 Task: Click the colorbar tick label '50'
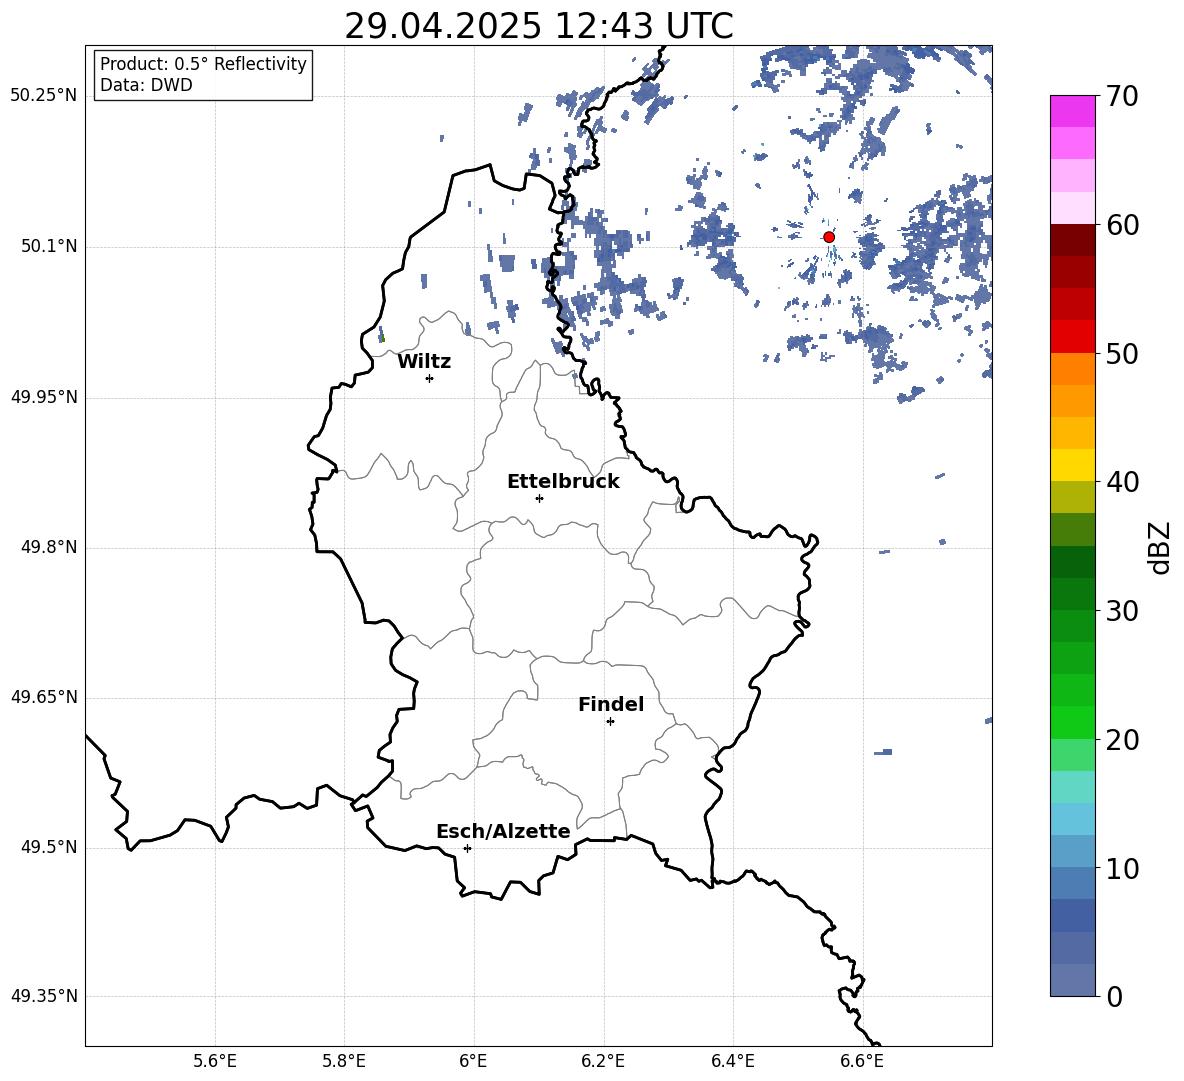coord(1122,353)
